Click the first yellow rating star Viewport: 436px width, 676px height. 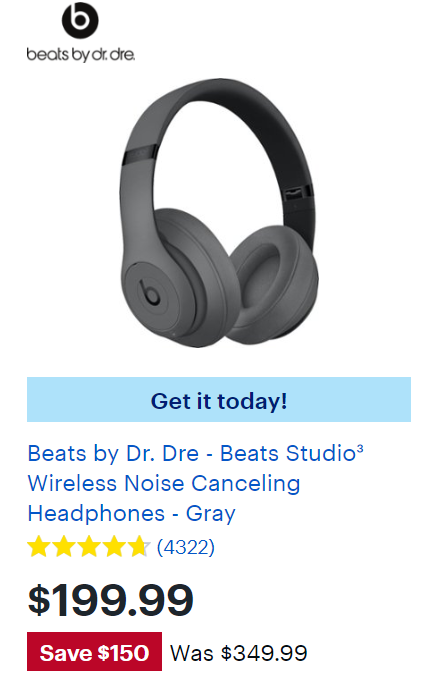[x=38, y=547]
